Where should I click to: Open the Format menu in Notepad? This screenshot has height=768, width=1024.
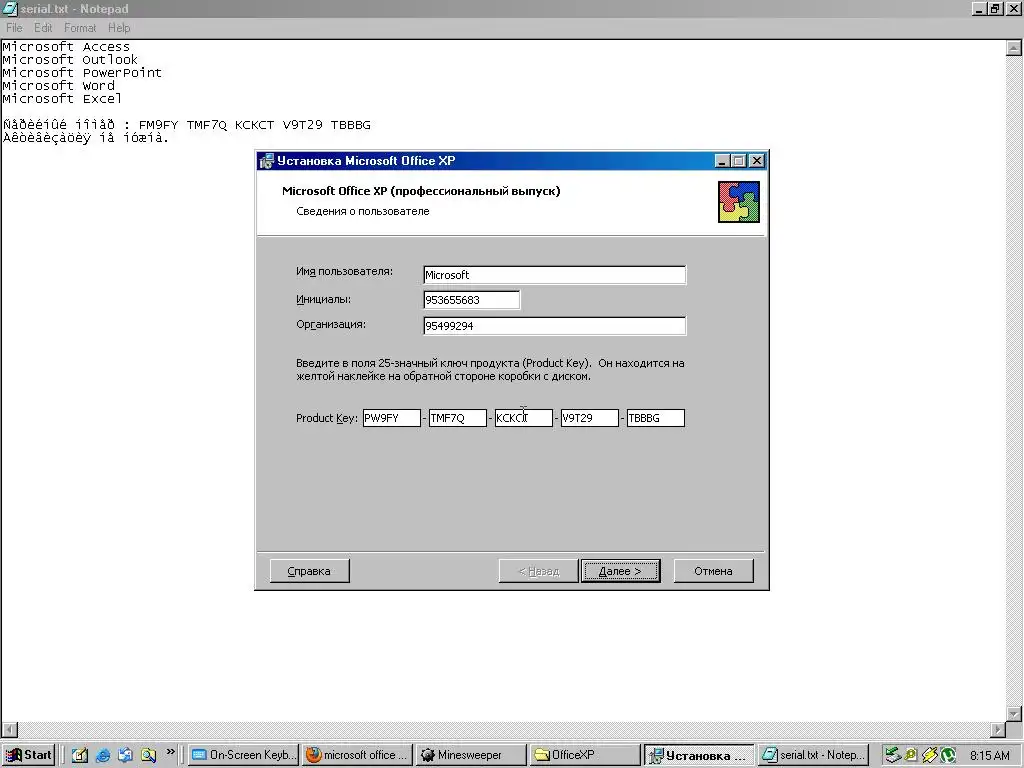coord(80,27)
